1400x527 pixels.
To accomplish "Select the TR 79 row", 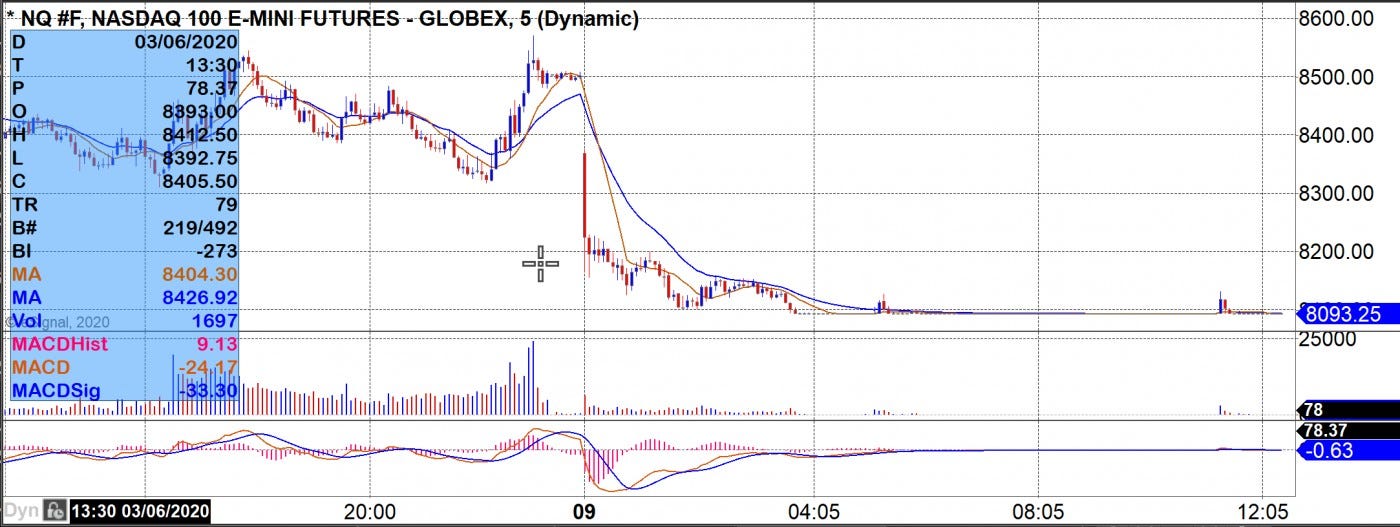I will pos(125,204).
